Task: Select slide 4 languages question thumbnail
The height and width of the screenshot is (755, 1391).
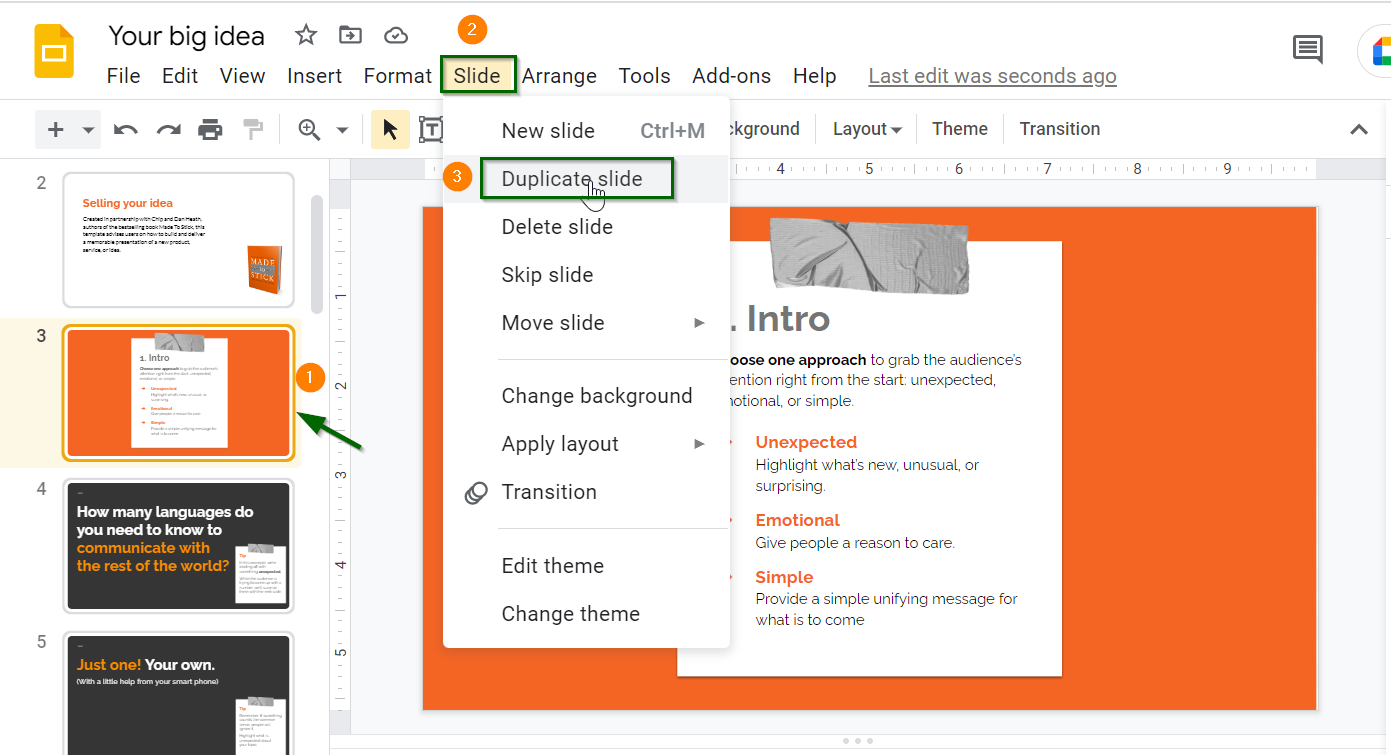Action: tap(179, 546)
